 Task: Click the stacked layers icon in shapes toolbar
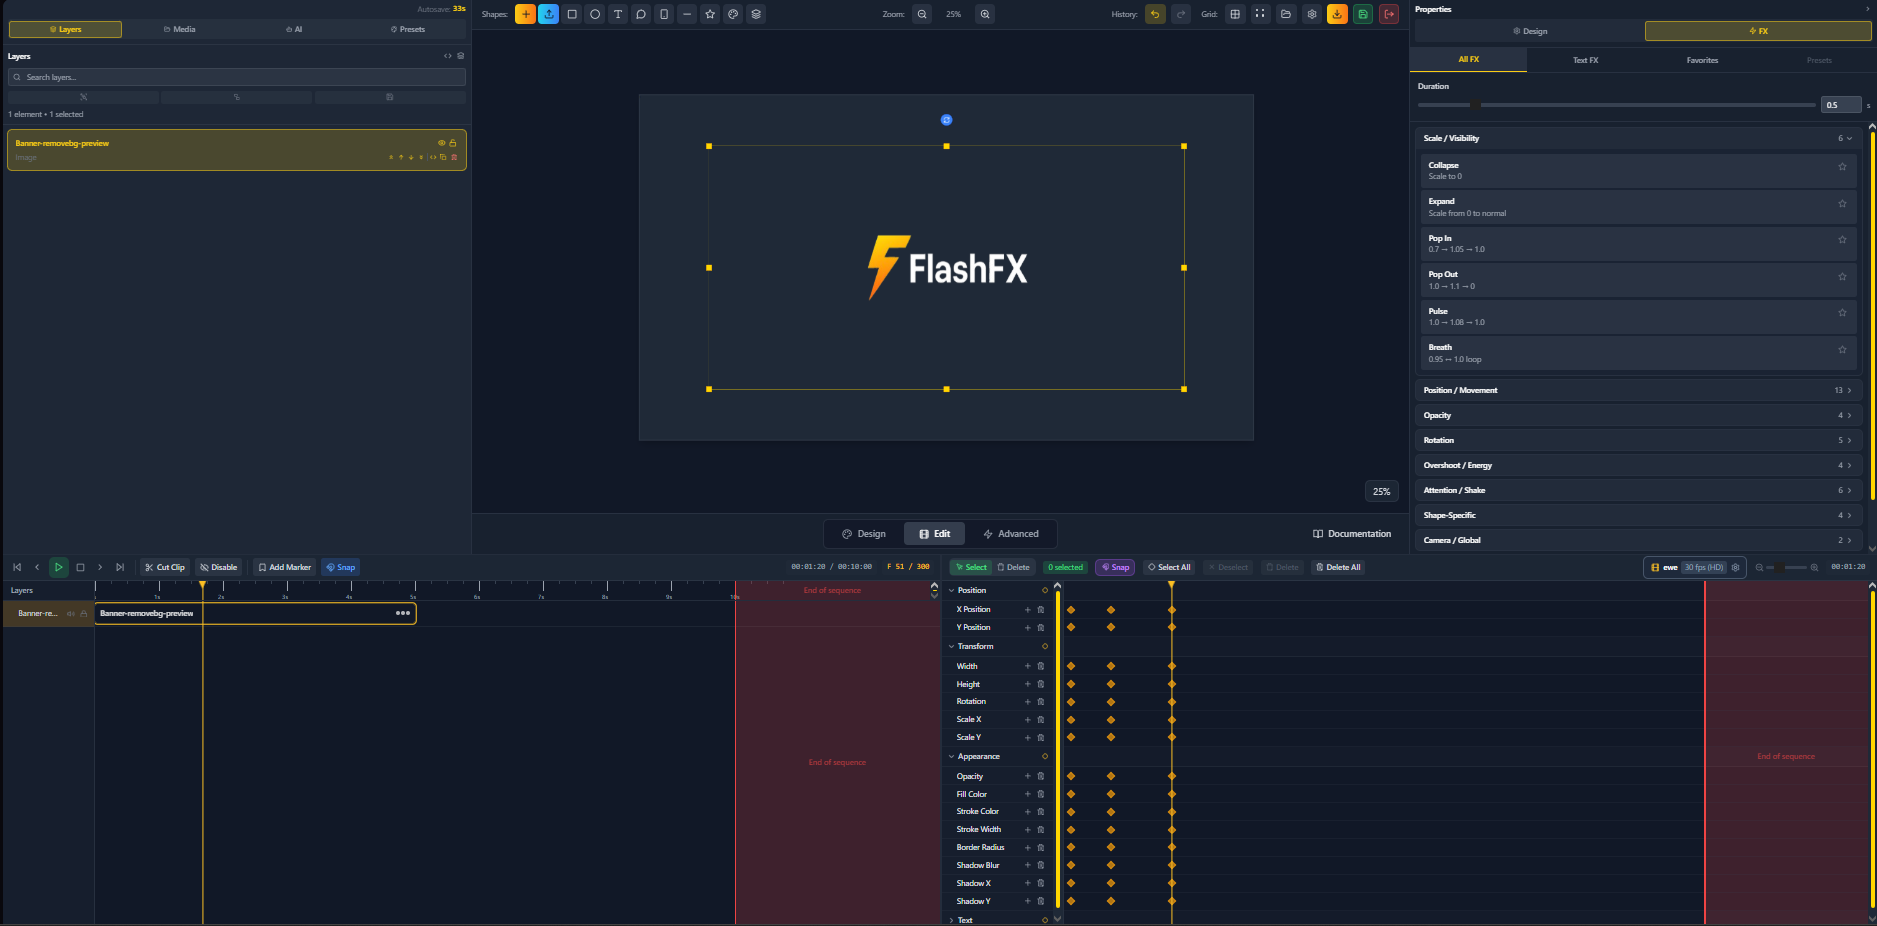click(756, 14)
